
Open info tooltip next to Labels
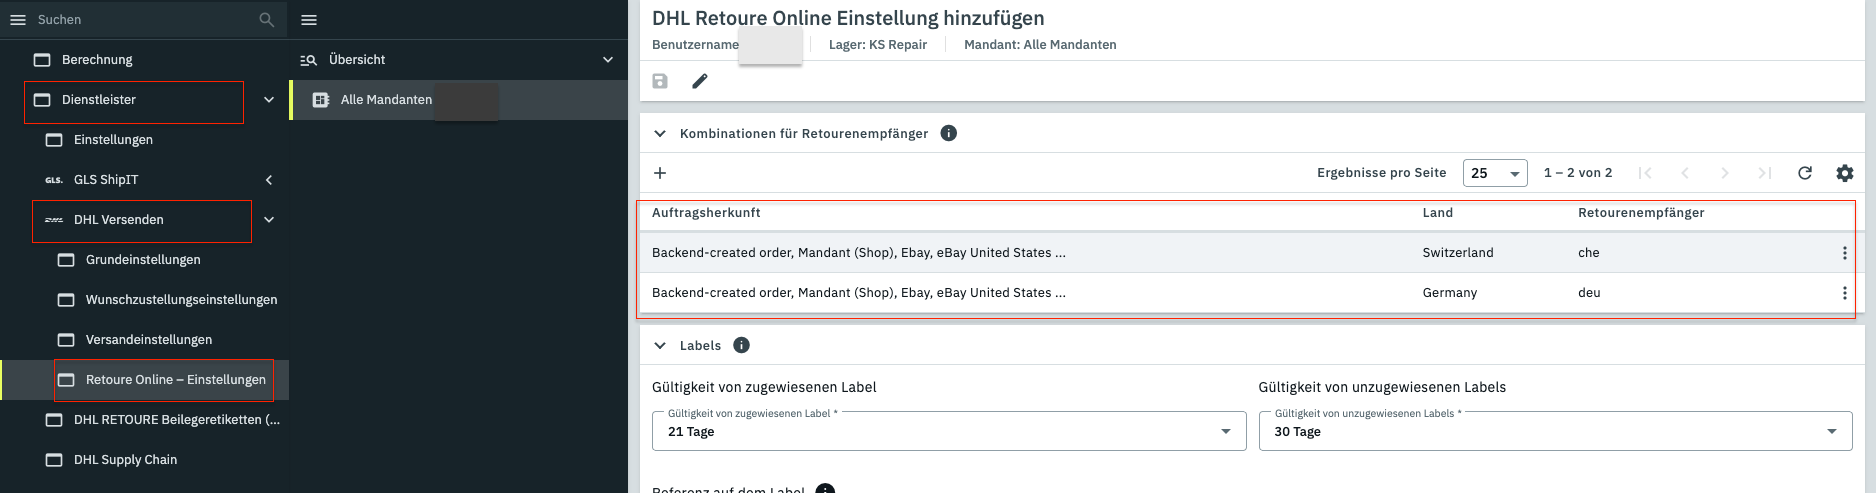pyautogui.click(x=741, y=345)
